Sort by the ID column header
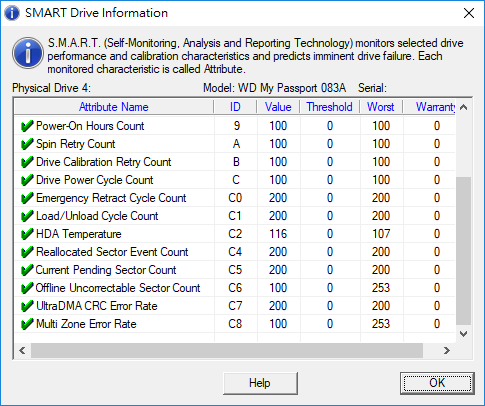 click(x=235, y=107)
